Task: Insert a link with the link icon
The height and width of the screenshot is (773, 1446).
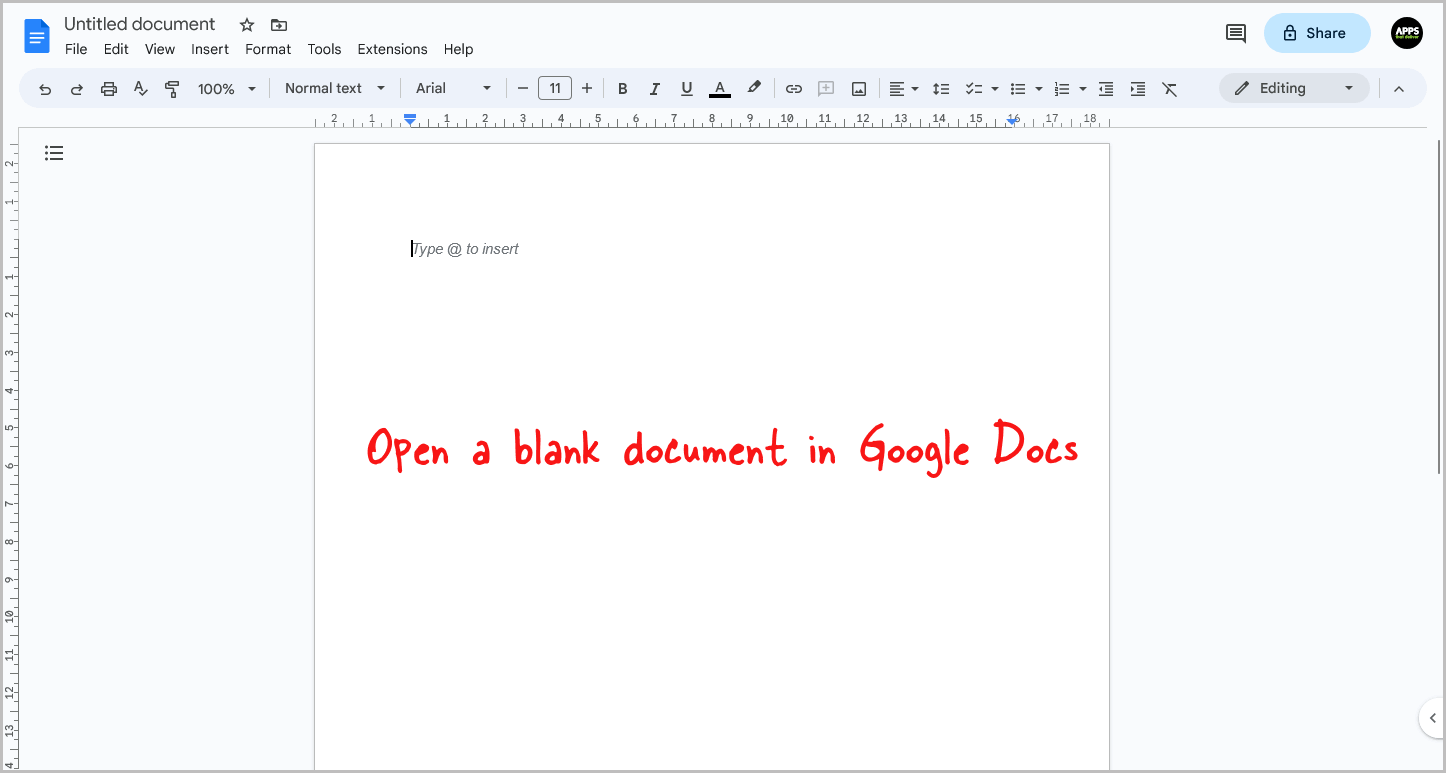Action: click(x=794, y=89)
